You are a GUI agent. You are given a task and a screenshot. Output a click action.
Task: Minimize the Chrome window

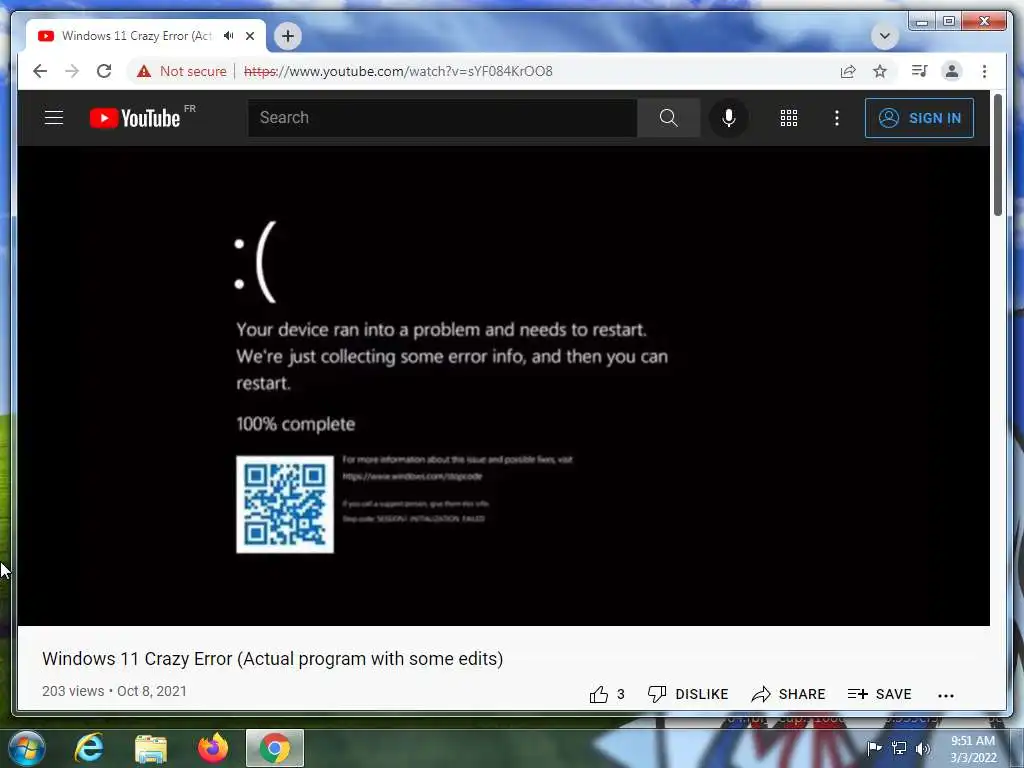921,22
